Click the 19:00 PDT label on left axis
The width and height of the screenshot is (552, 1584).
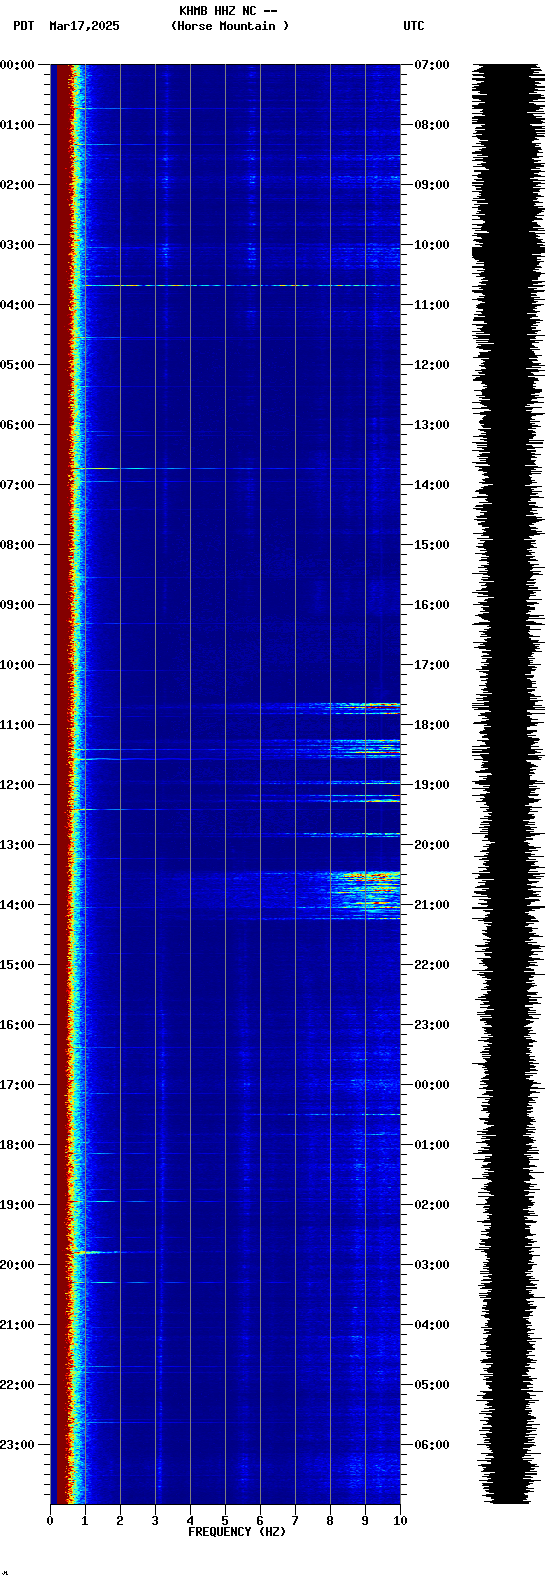pyautogui.click(x=18, y=1205)
